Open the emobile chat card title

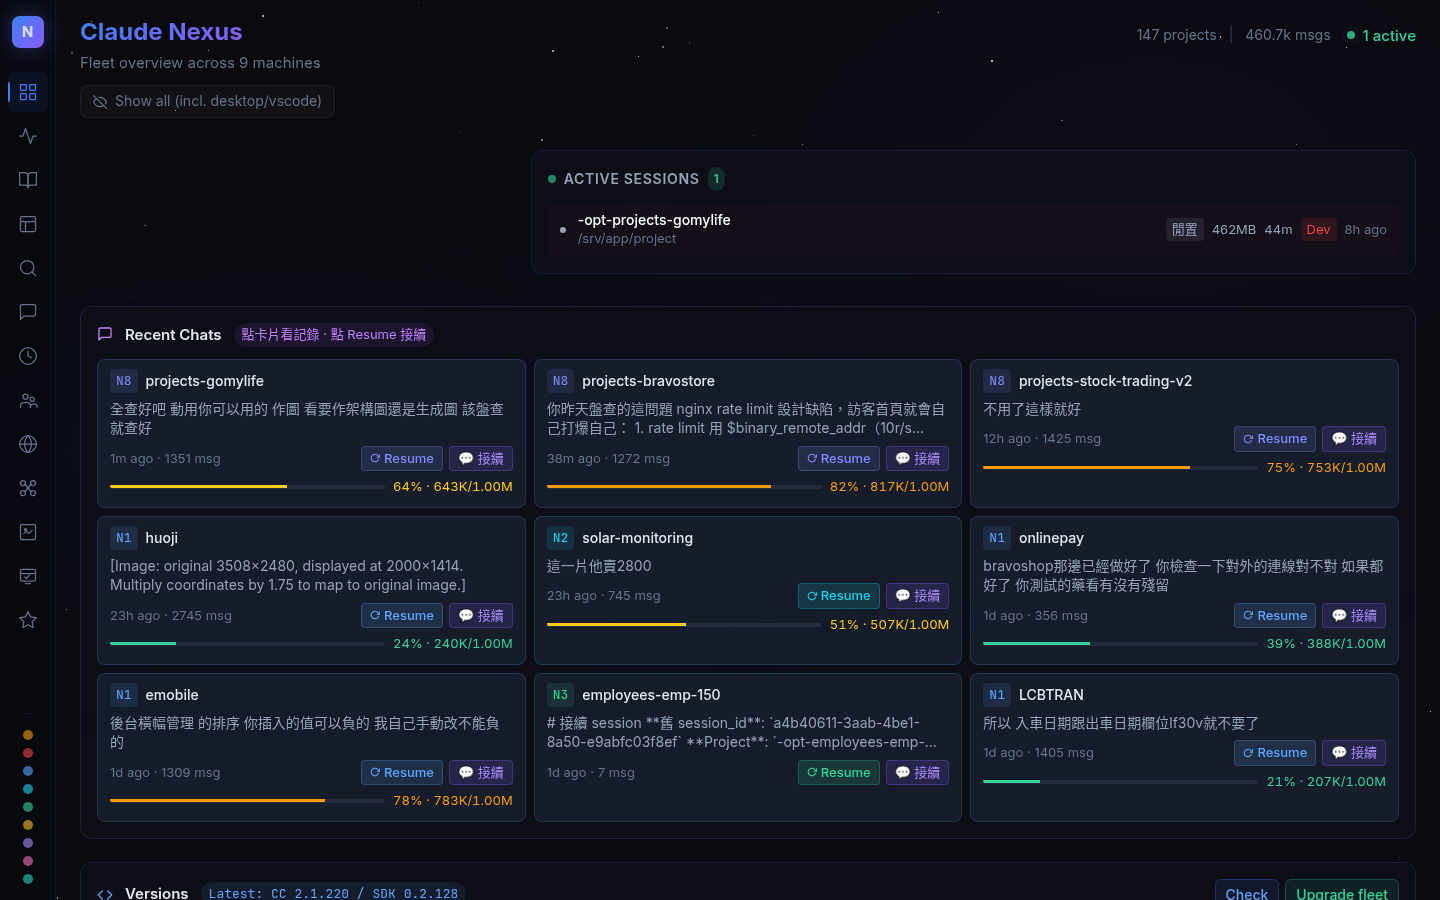(x=172, y=695)
